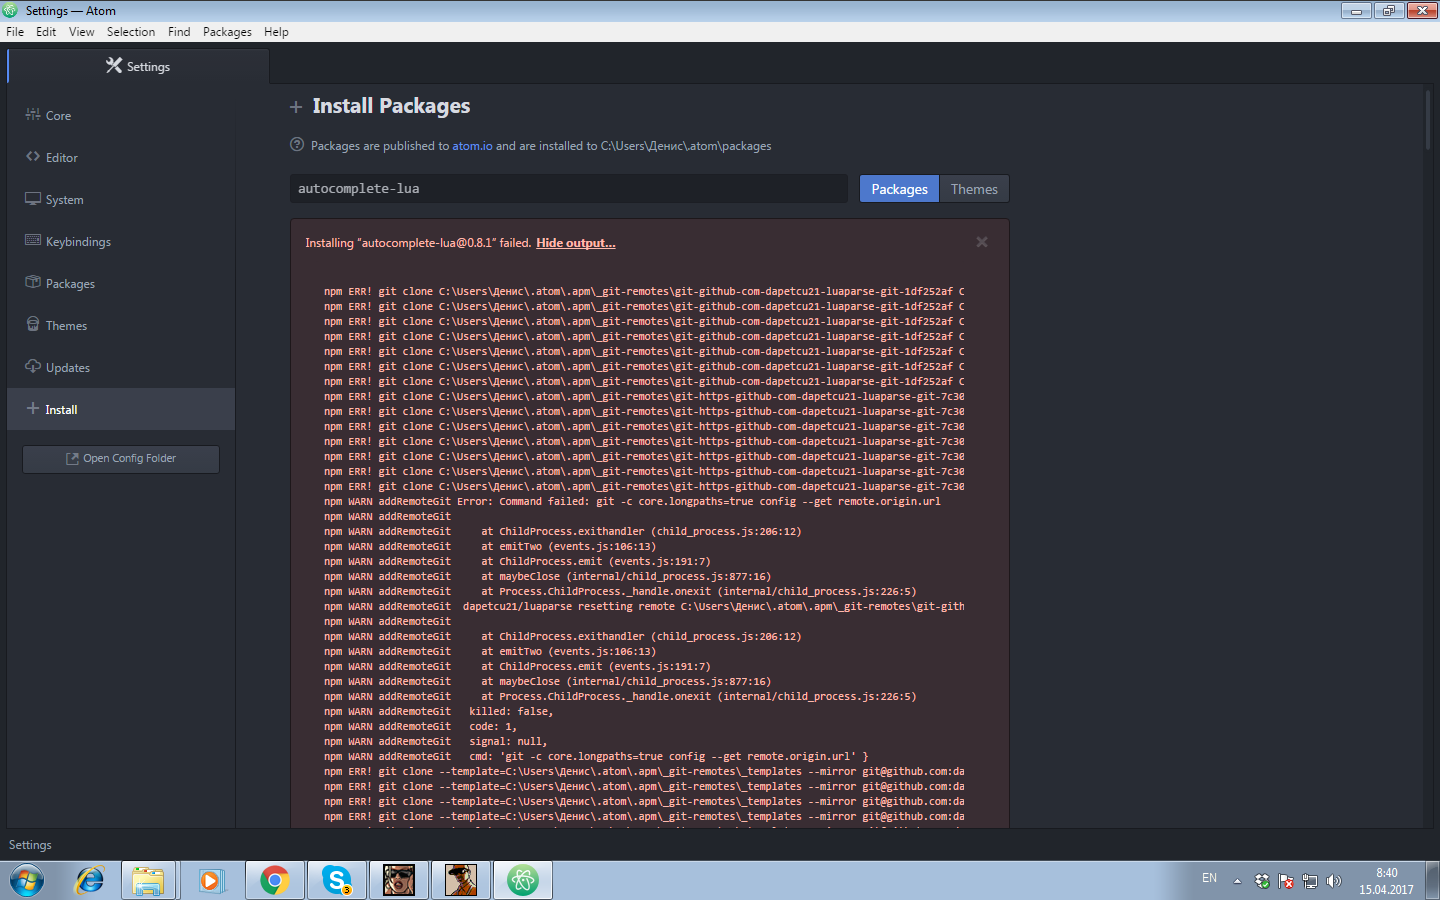Select the Install section

click(120, 410)
